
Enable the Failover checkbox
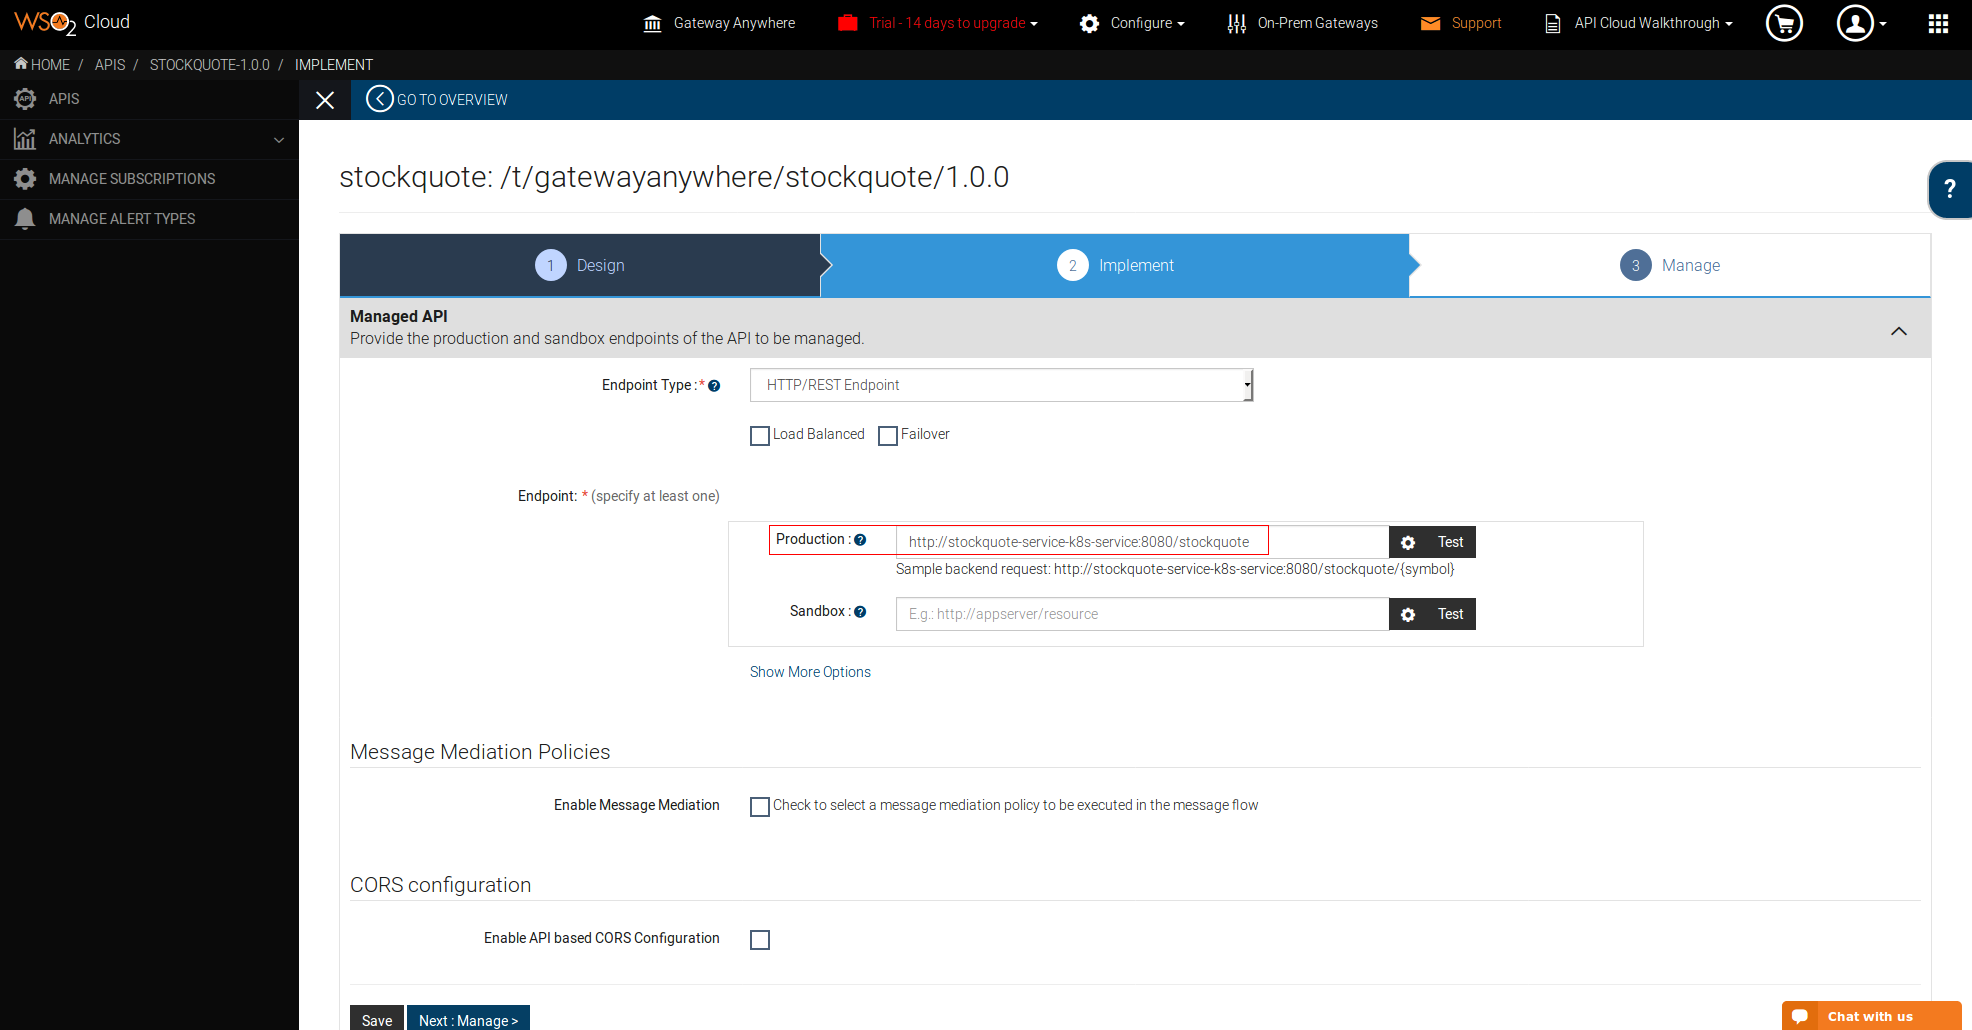888,436
